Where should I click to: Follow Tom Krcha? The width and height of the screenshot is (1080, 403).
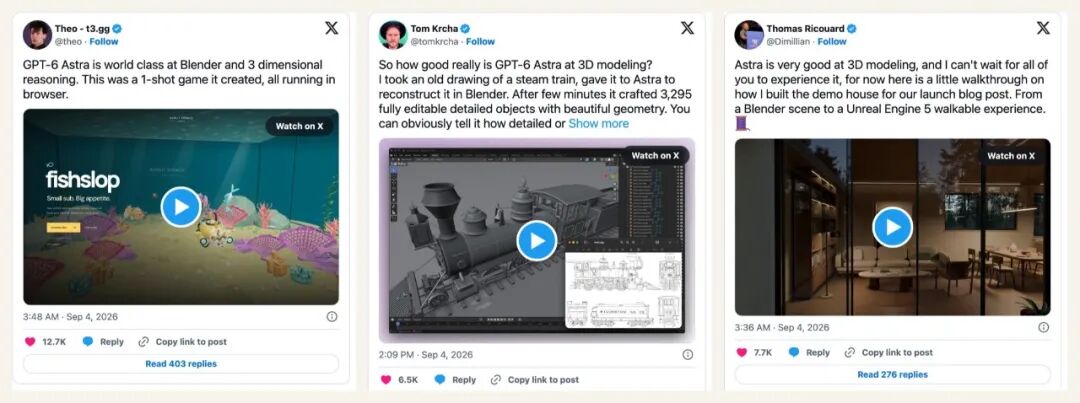pos(481,41)
